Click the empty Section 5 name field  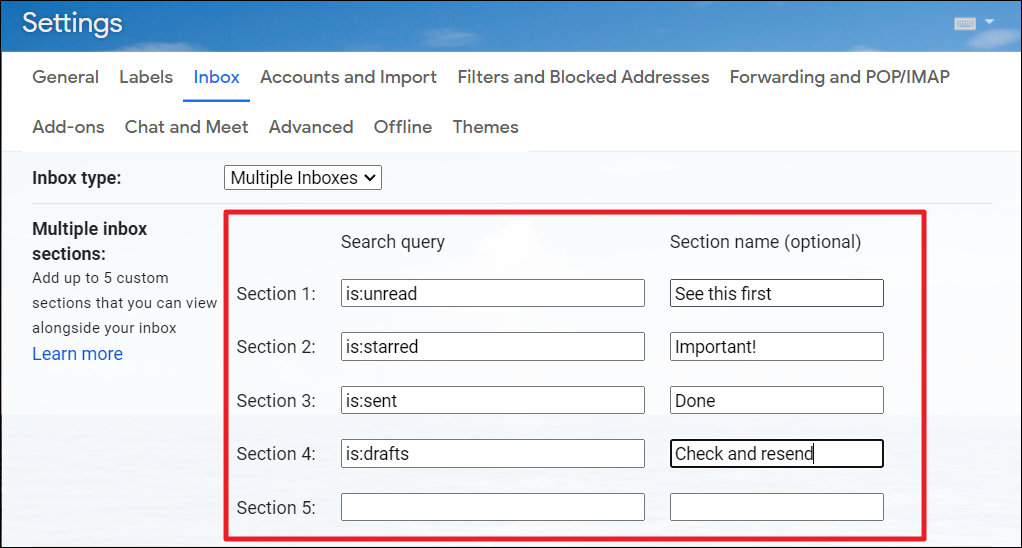click(x=777, y=507)
